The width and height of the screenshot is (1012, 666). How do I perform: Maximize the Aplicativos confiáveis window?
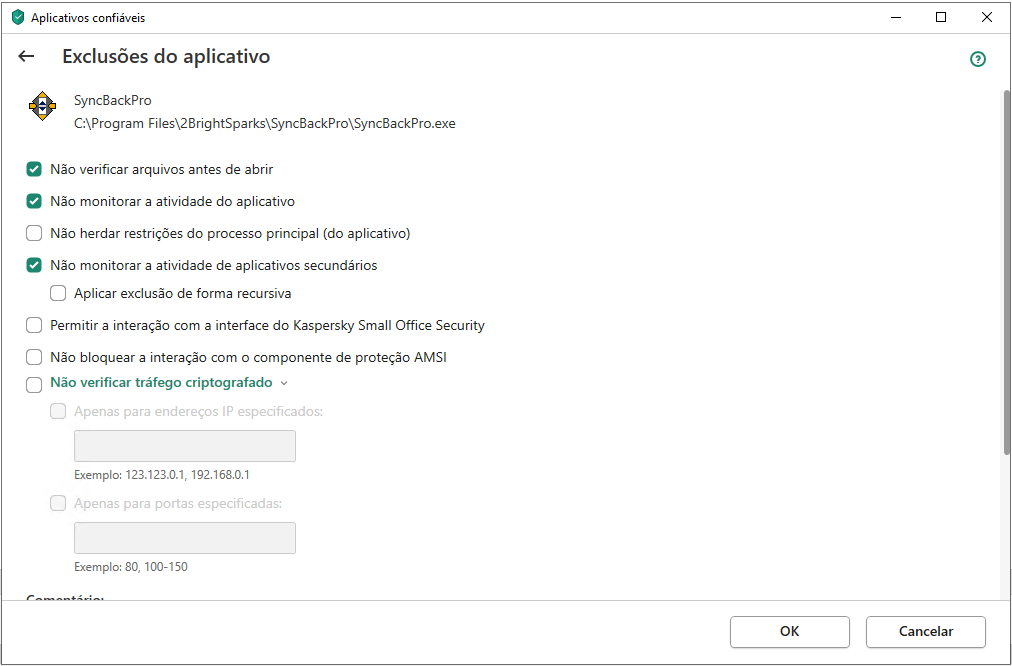coord(941,17)
